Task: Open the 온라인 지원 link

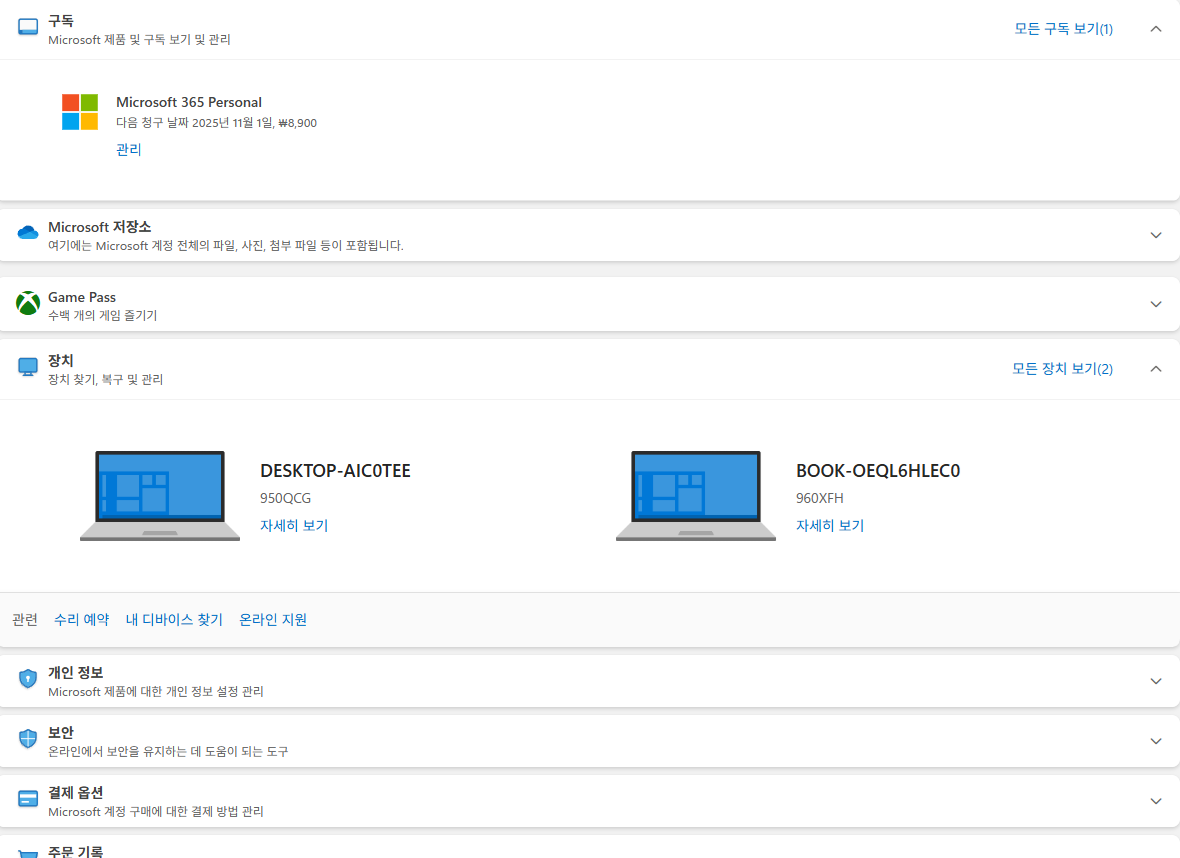Action: point(272,619)
